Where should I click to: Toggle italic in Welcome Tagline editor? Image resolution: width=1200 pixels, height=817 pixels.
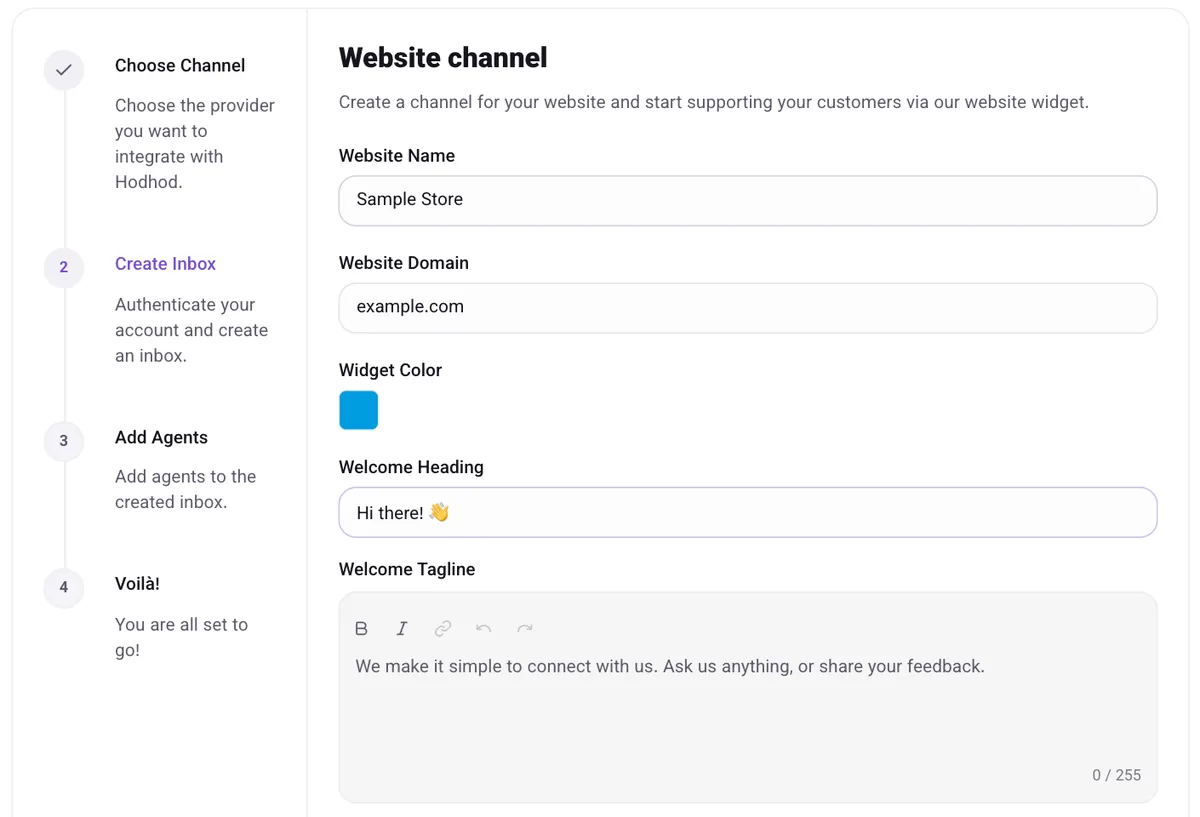[x=402, y=628]
